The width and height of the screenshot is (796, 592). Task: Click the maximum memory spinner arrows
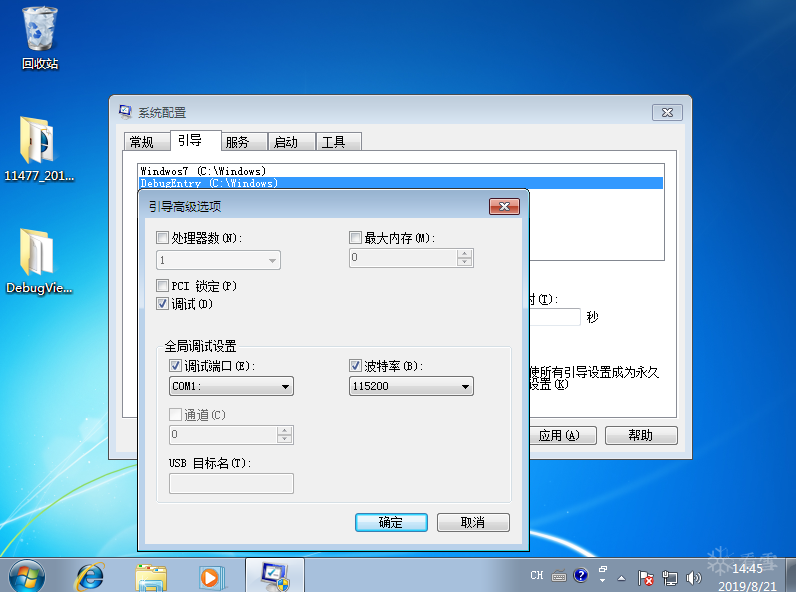pos(465,257)
